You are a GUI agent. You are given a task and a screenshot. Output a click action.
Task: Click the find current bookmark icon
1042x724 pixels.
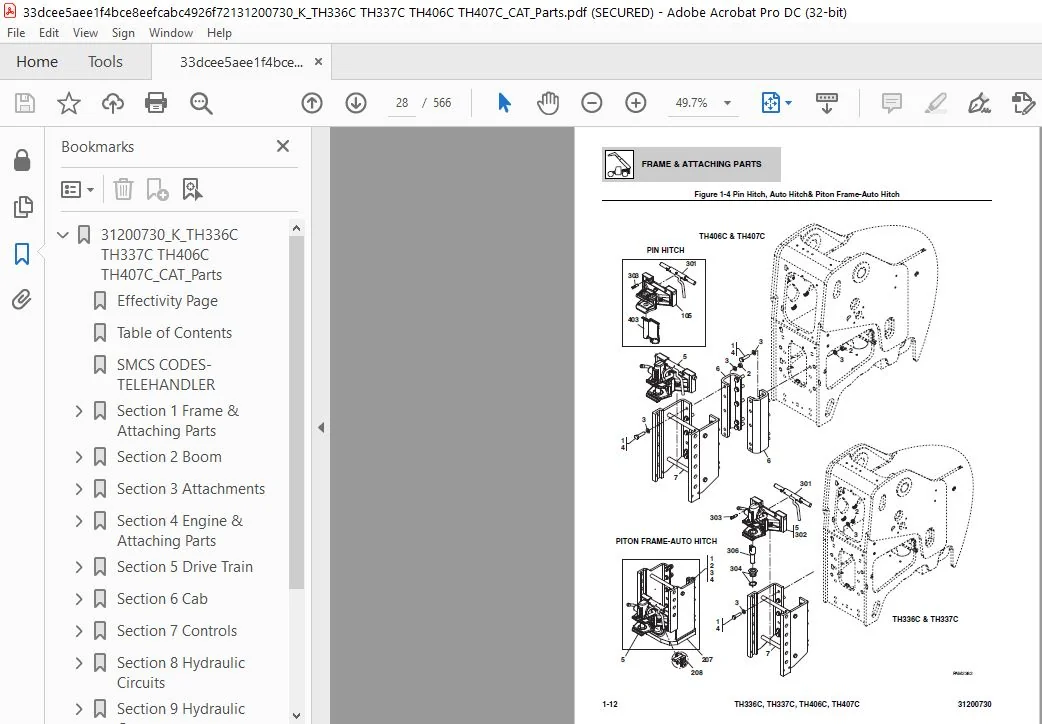(192, 189)
